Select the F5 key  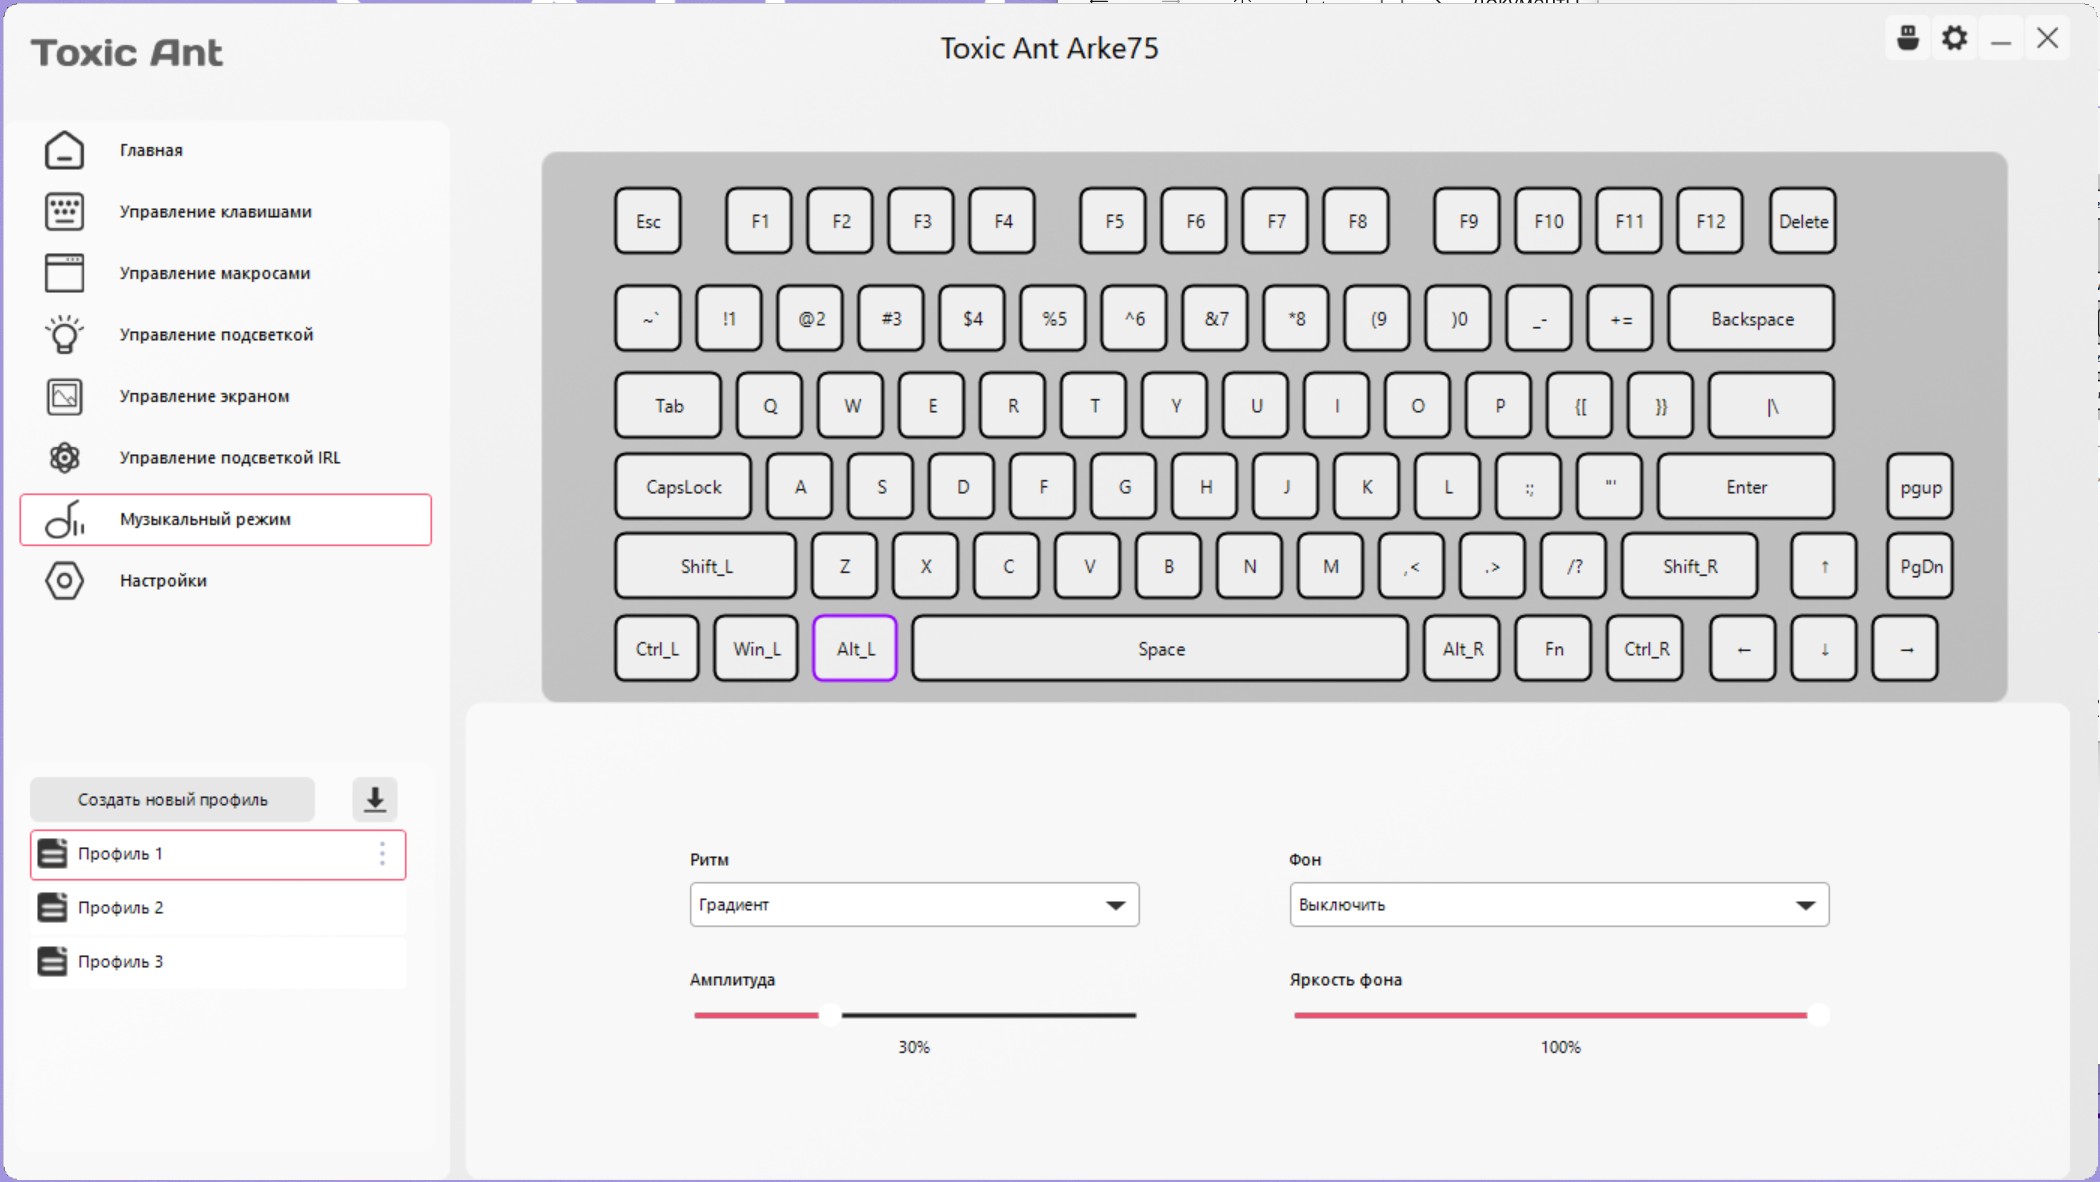pyautogui.click(x=1113, y=221)
